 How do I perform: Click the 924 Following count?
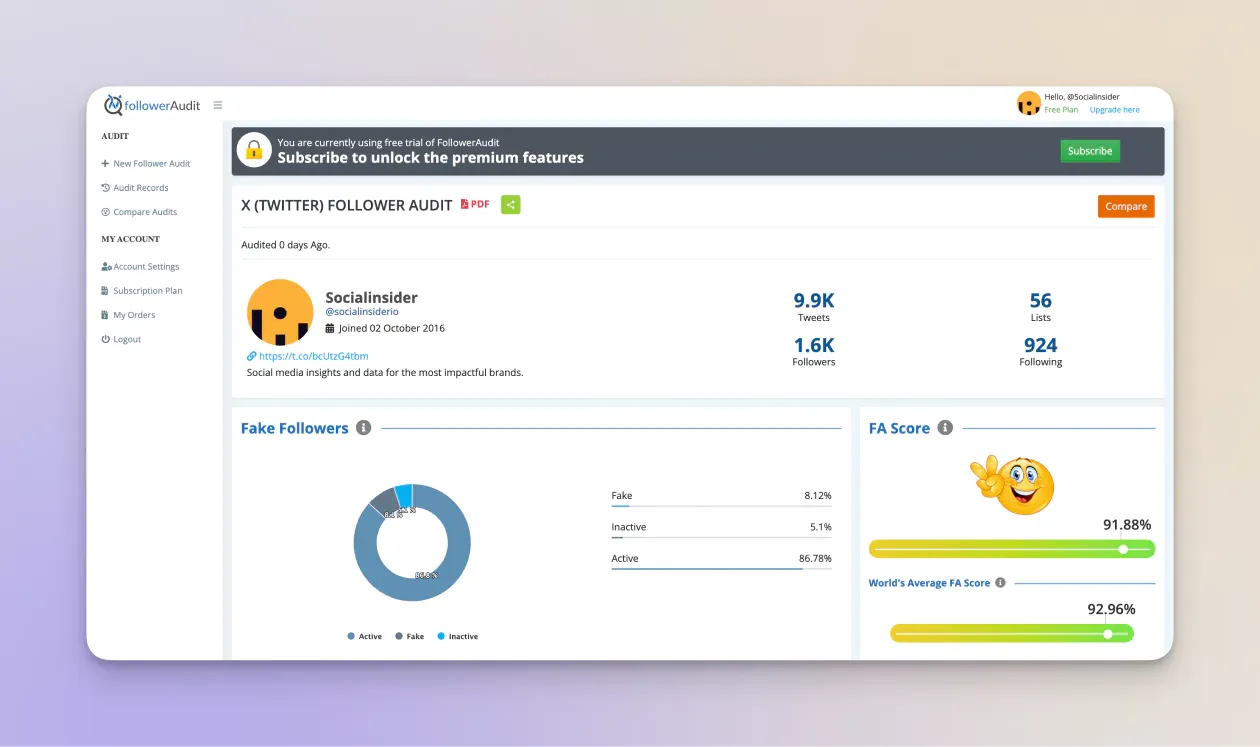[x=1041, y=351]
